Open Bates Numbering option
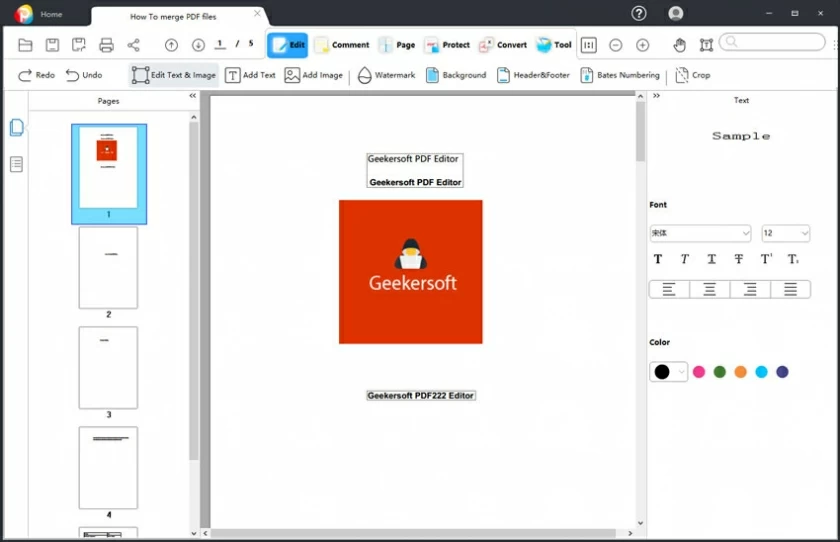 pyautogui.click(x=620, y=75)
